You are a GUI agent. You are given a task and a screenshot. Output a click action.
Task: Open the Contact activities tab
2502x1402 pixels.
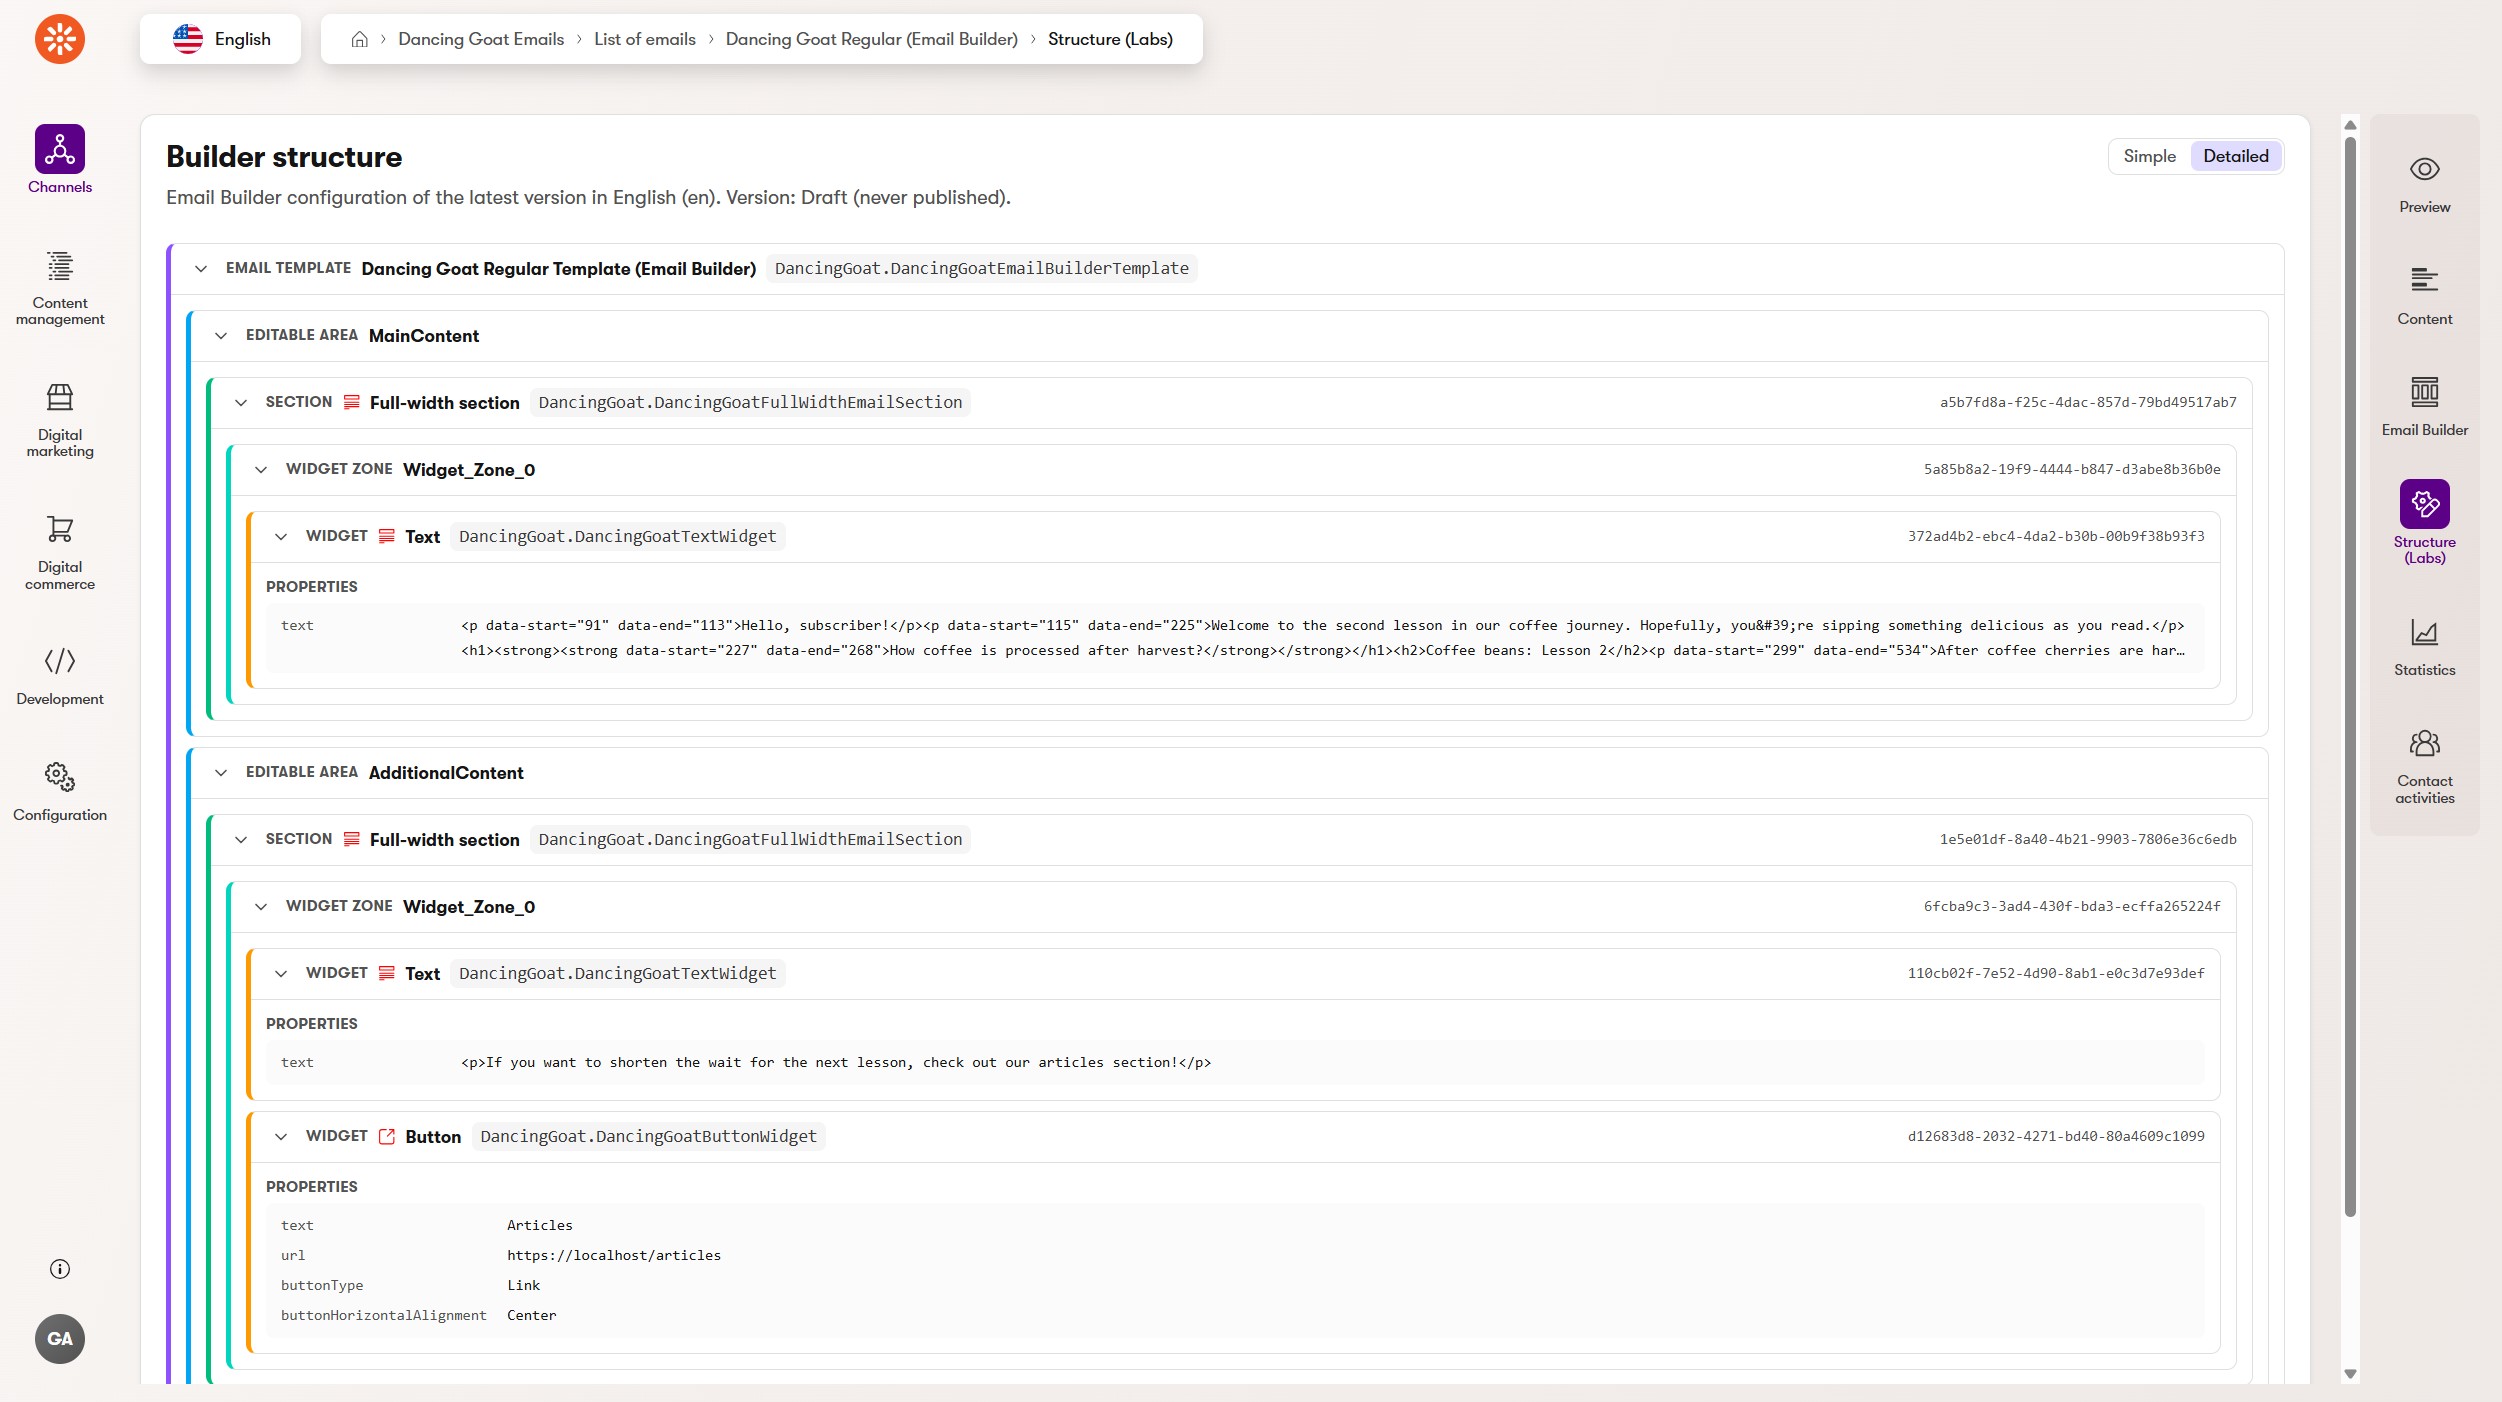tap(2424, 767)
